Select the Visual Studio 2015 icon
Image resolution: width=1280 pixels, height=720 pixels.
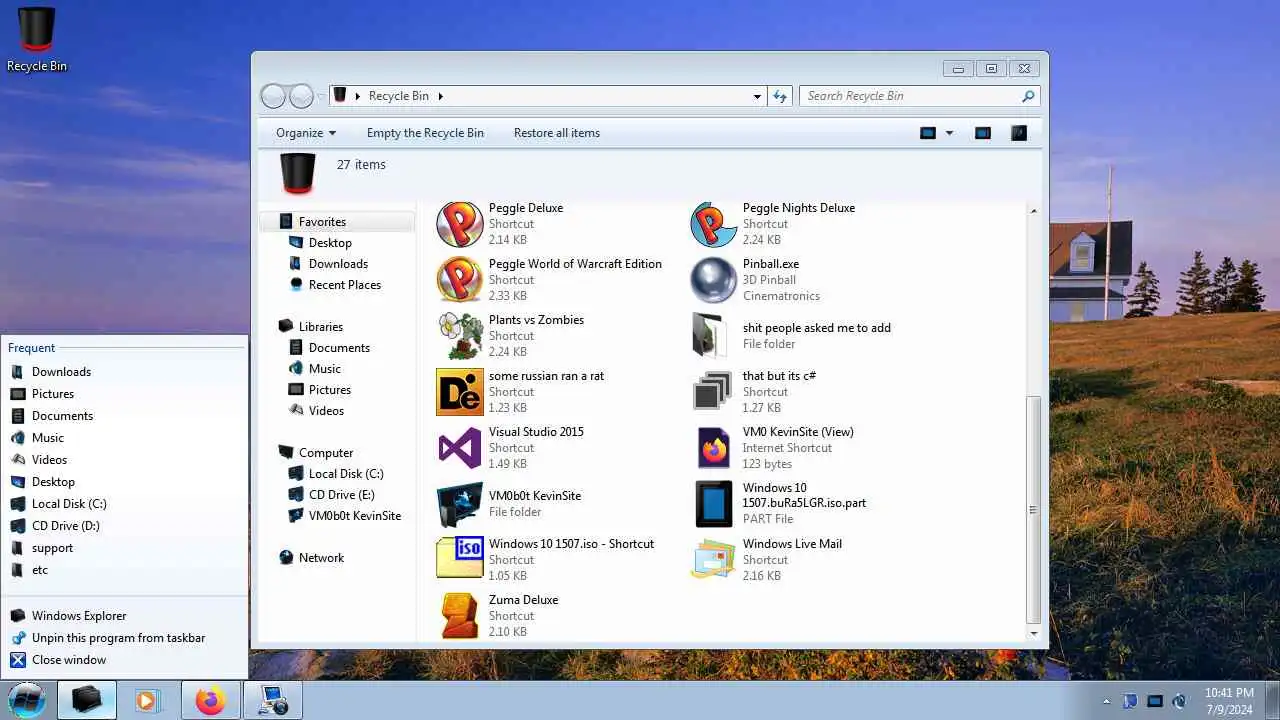click(x=460, y=448)
